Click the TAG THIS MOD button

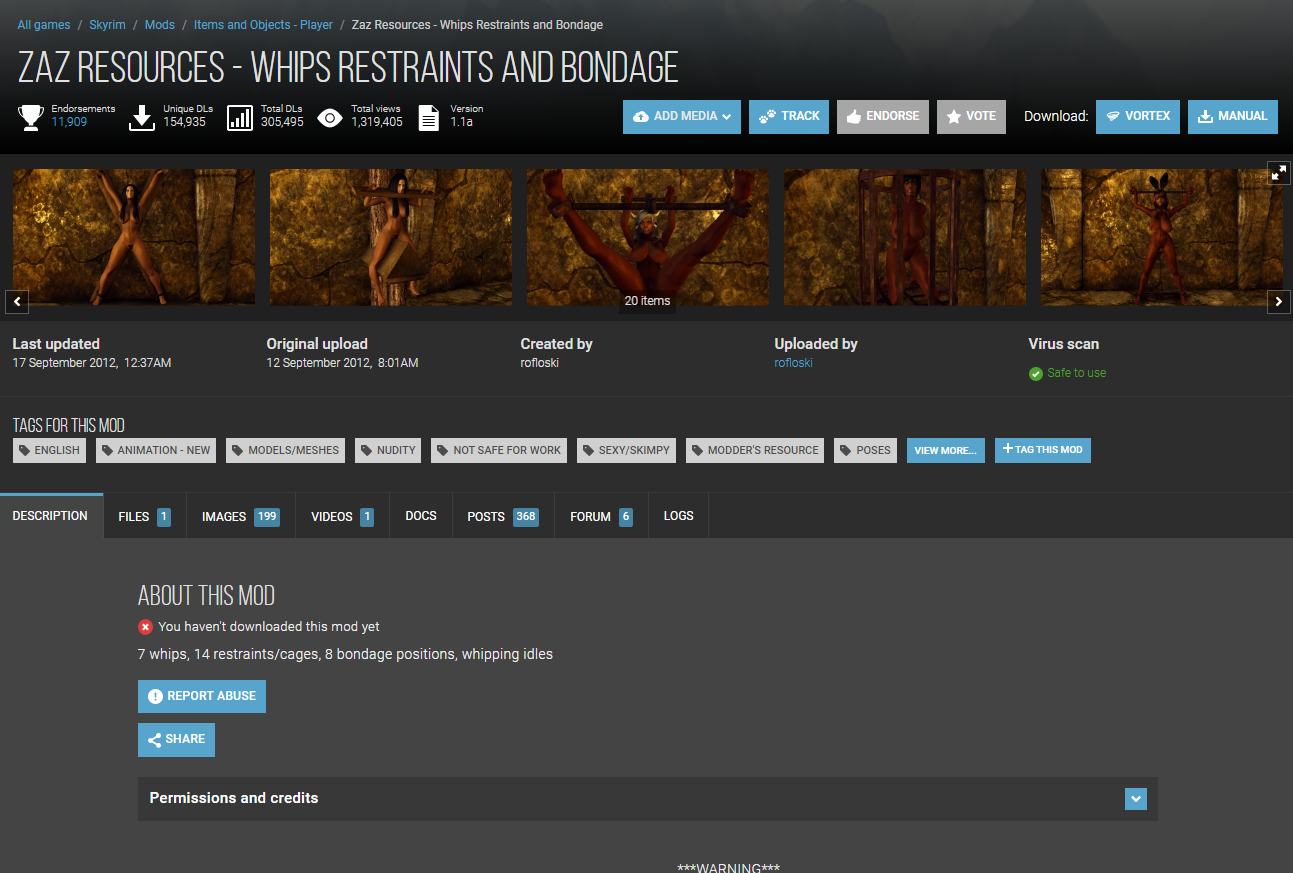click(1043, 450)
